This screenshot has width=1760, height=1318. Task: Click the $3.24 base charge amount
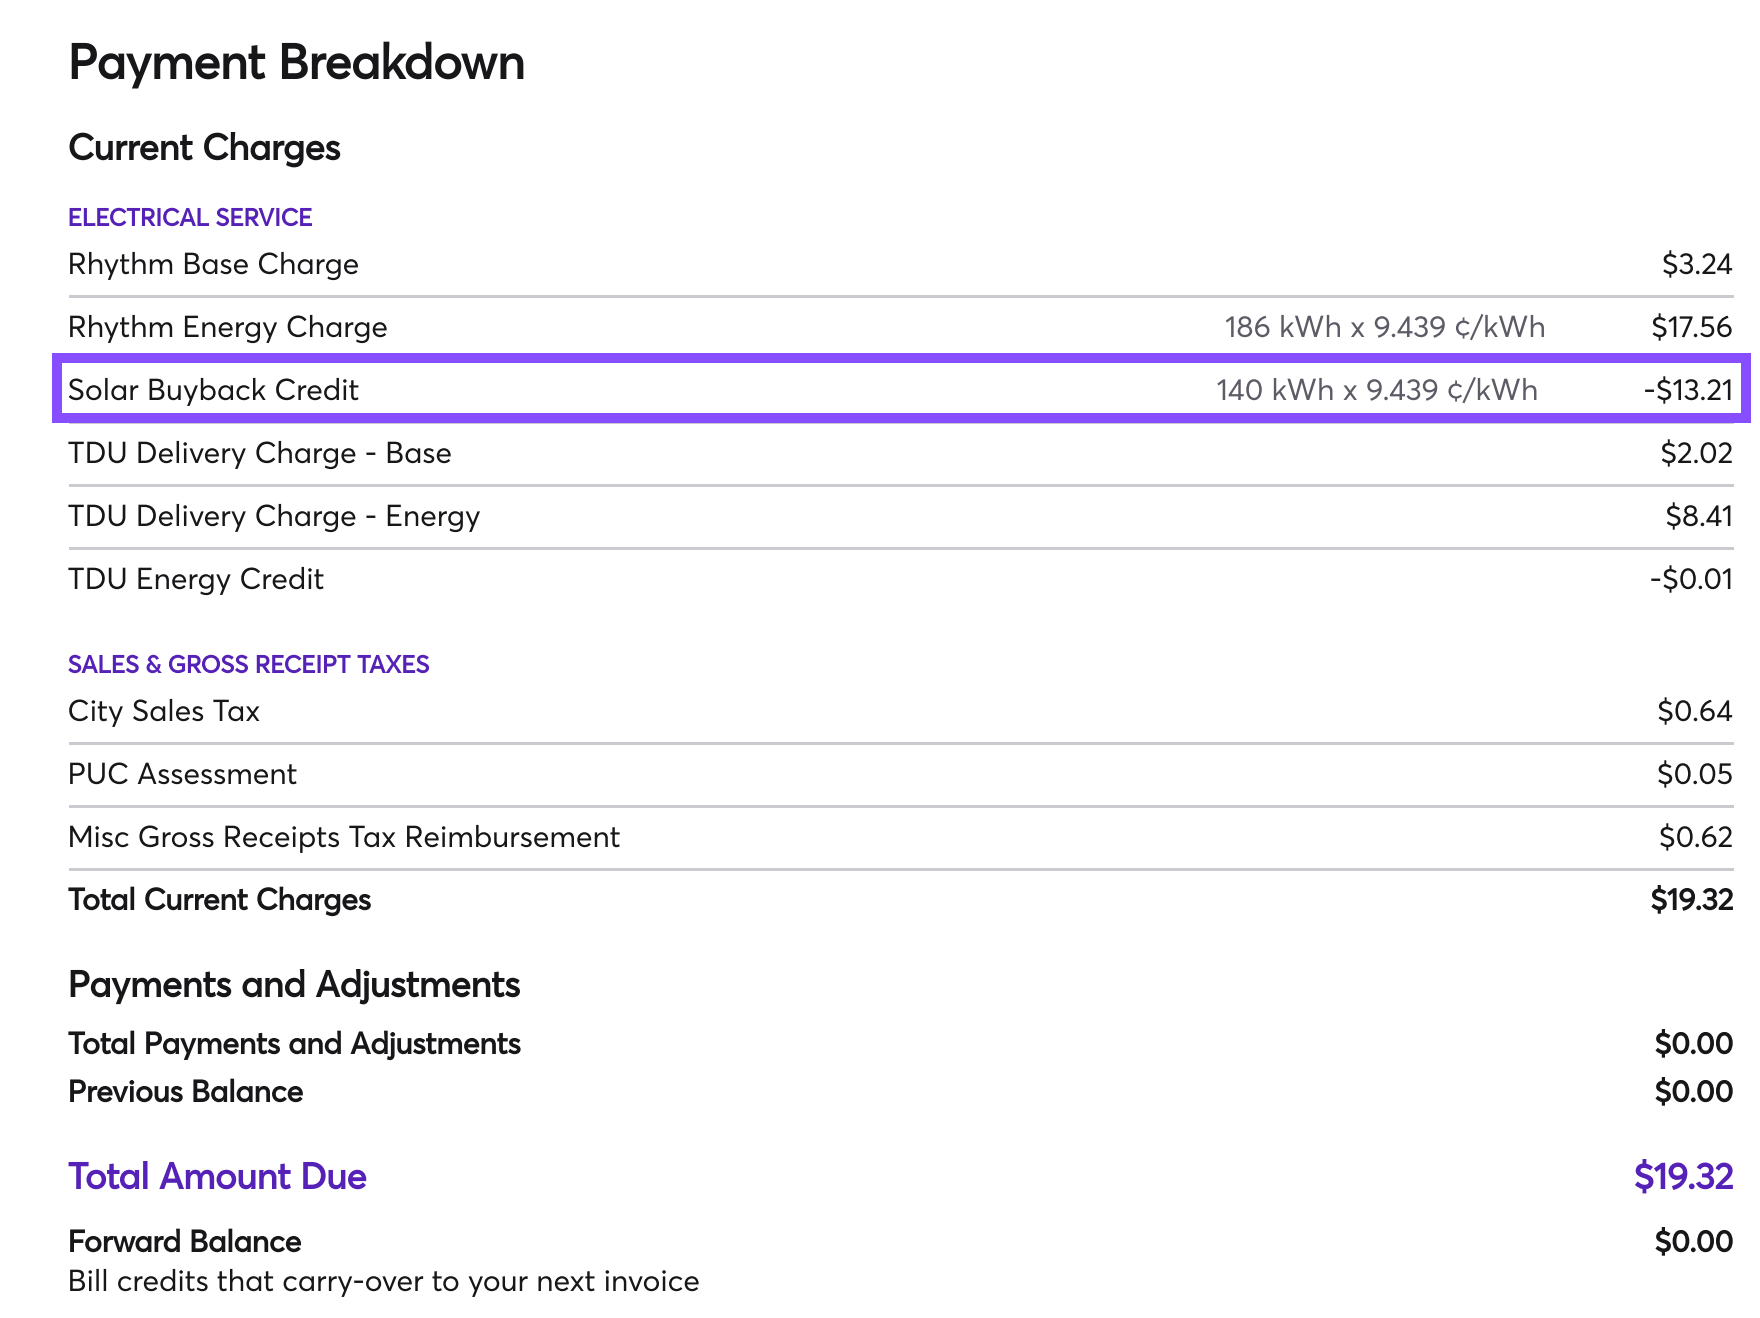1696,264
